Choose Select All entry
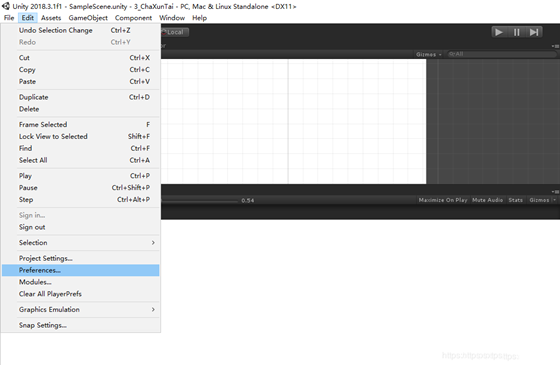This screenshot has height=365, width=560. pos(80,160)
